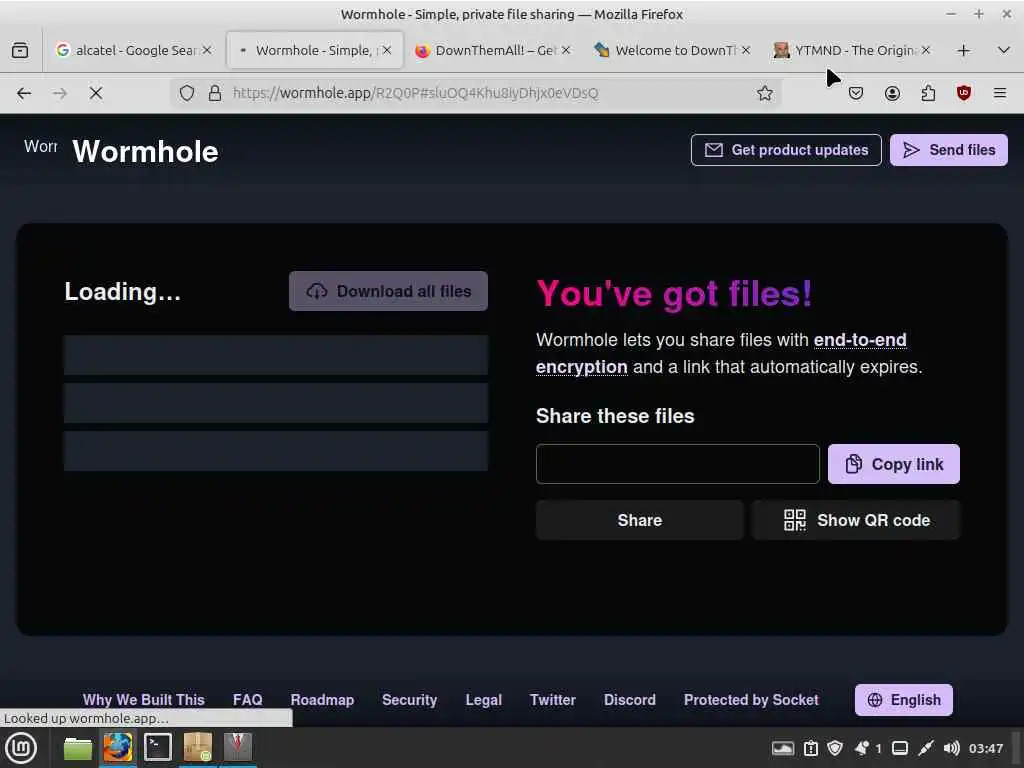The height and width of the screenshot is (768, 1024).
Task: Open the English language selector
Action: [904, 700]
